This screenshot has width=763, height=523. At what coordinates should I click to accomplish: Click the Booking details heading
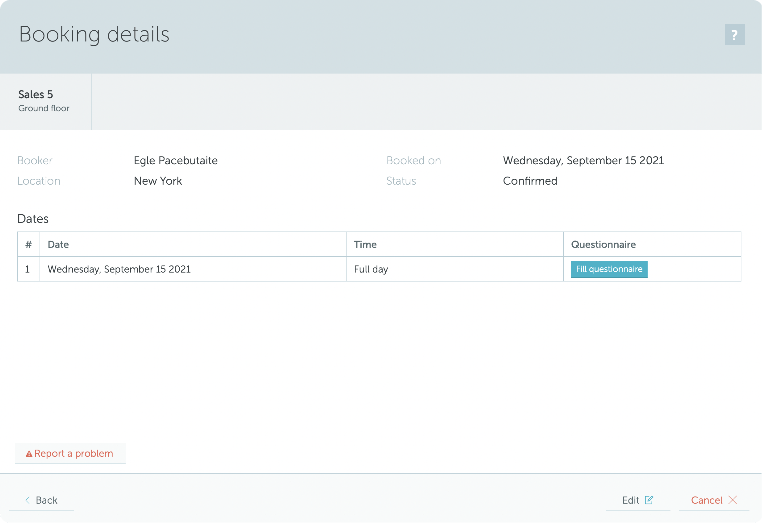[x=94, y=35]
